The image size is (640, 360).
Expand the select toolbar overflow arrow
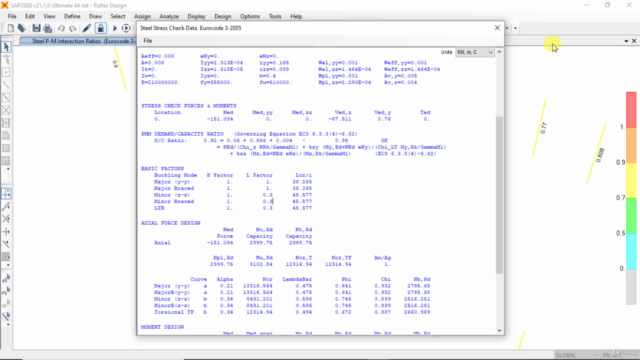click(8, 325)
